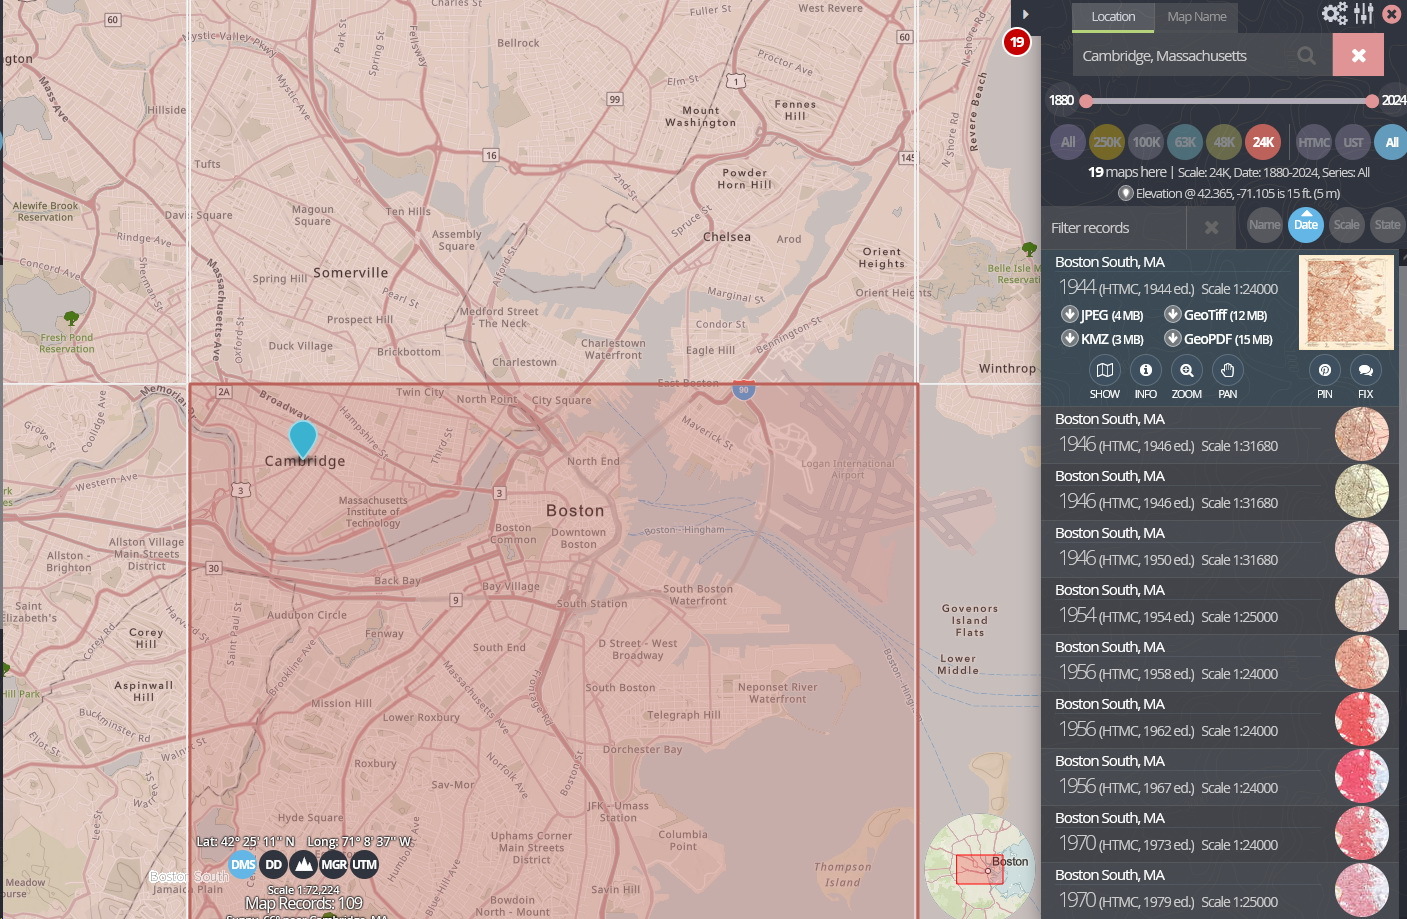1407x919 pixels.
Task: Collapse the side panel arrow
Action: [1025, 14]
